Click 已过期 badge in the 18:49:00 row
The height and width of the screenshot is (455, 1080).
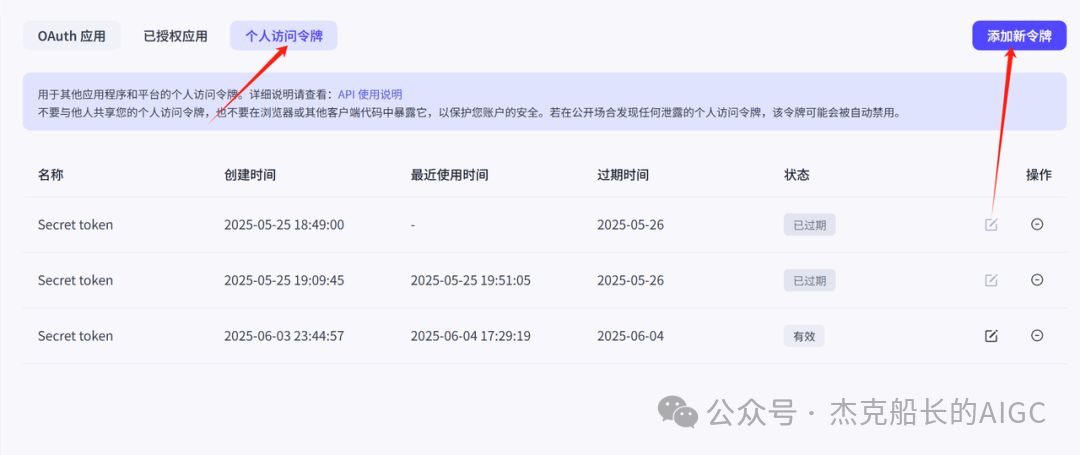click(x=809, y=224)
